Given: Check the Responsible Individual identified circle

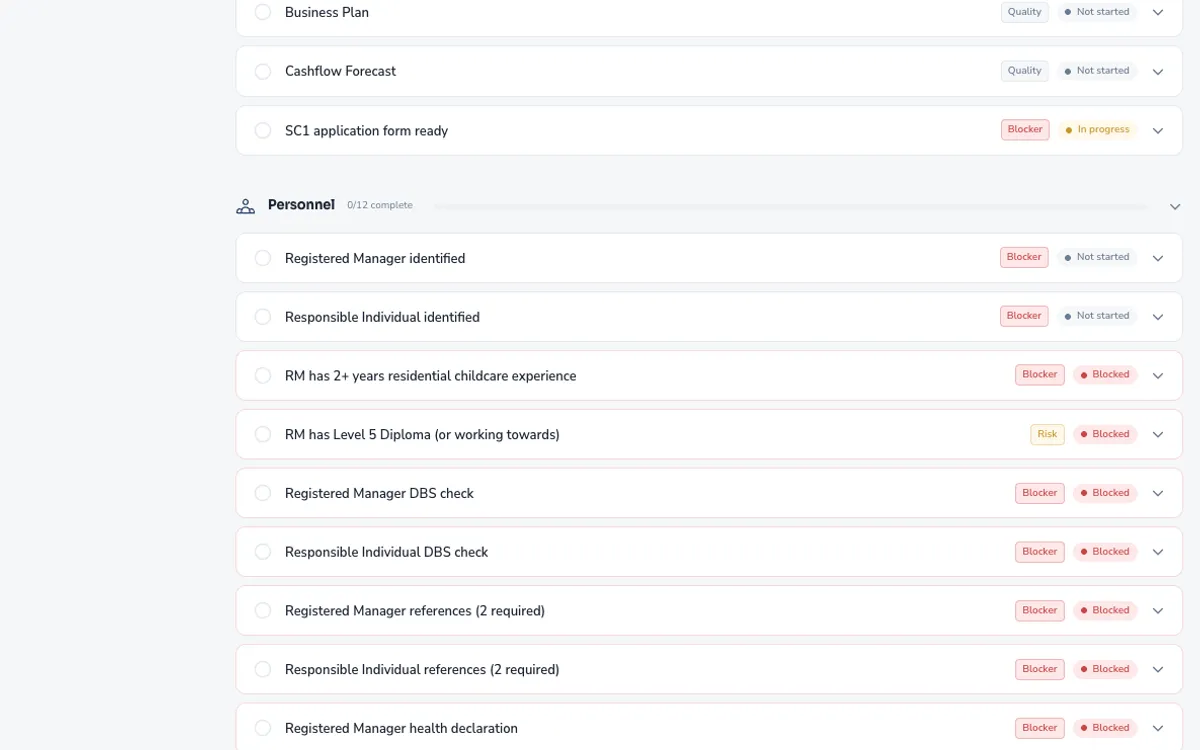Looking at the screenshot, I should click(x=262, y=316).
